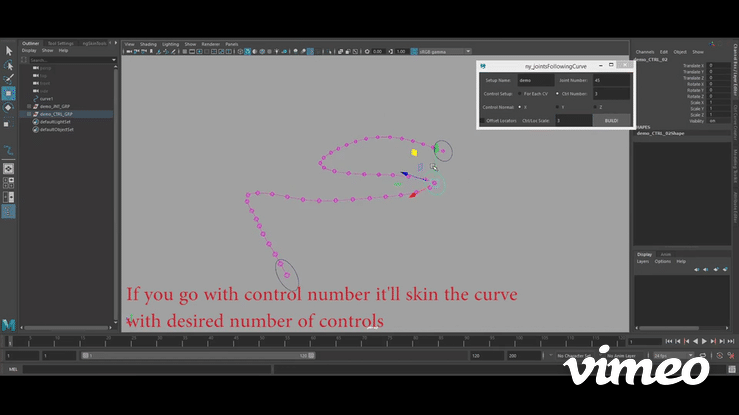
Task: Click play backwards button
Action: click(x=696, y=341)
